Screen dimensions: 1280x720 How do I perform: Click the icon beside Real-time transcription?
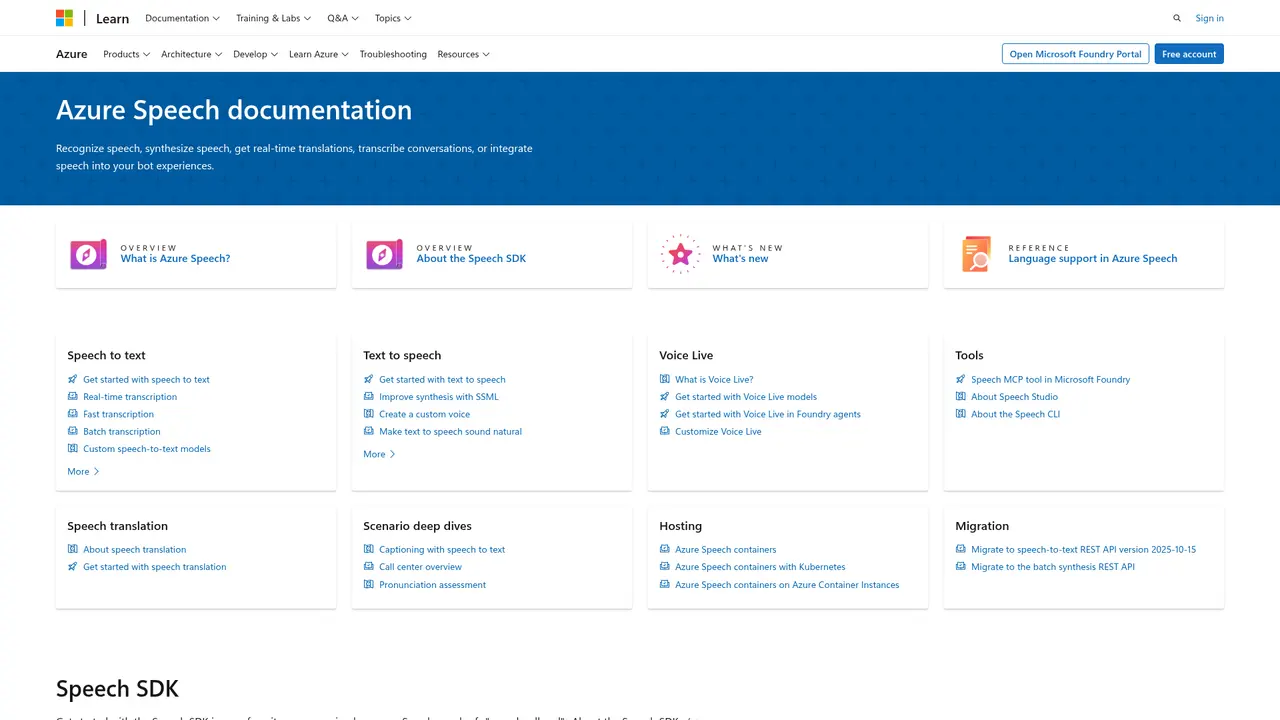tap(72, 397)
